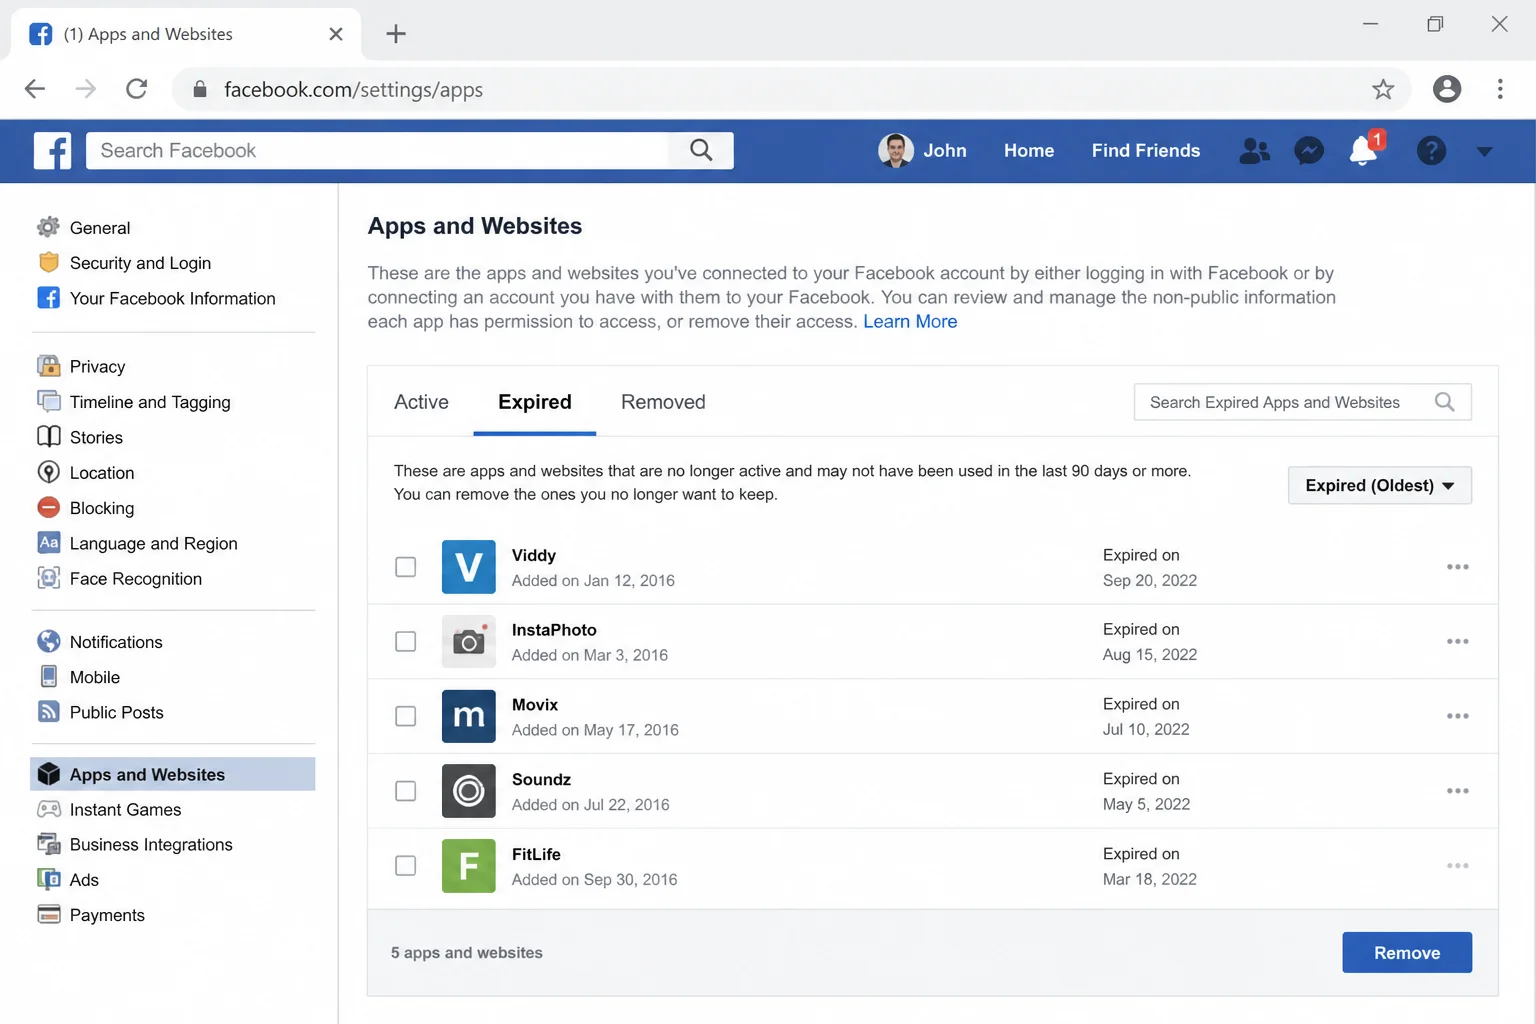Open Language and Region settings
The height and width of the screenshot is (1024, 1536).
pos(153,543)
